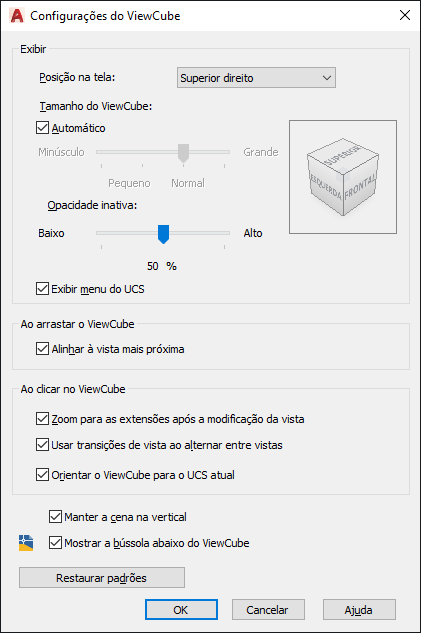Screen dimensions: 421x633
Task: Click the Opacidade inativa slider handle
Action: point(163,234)
